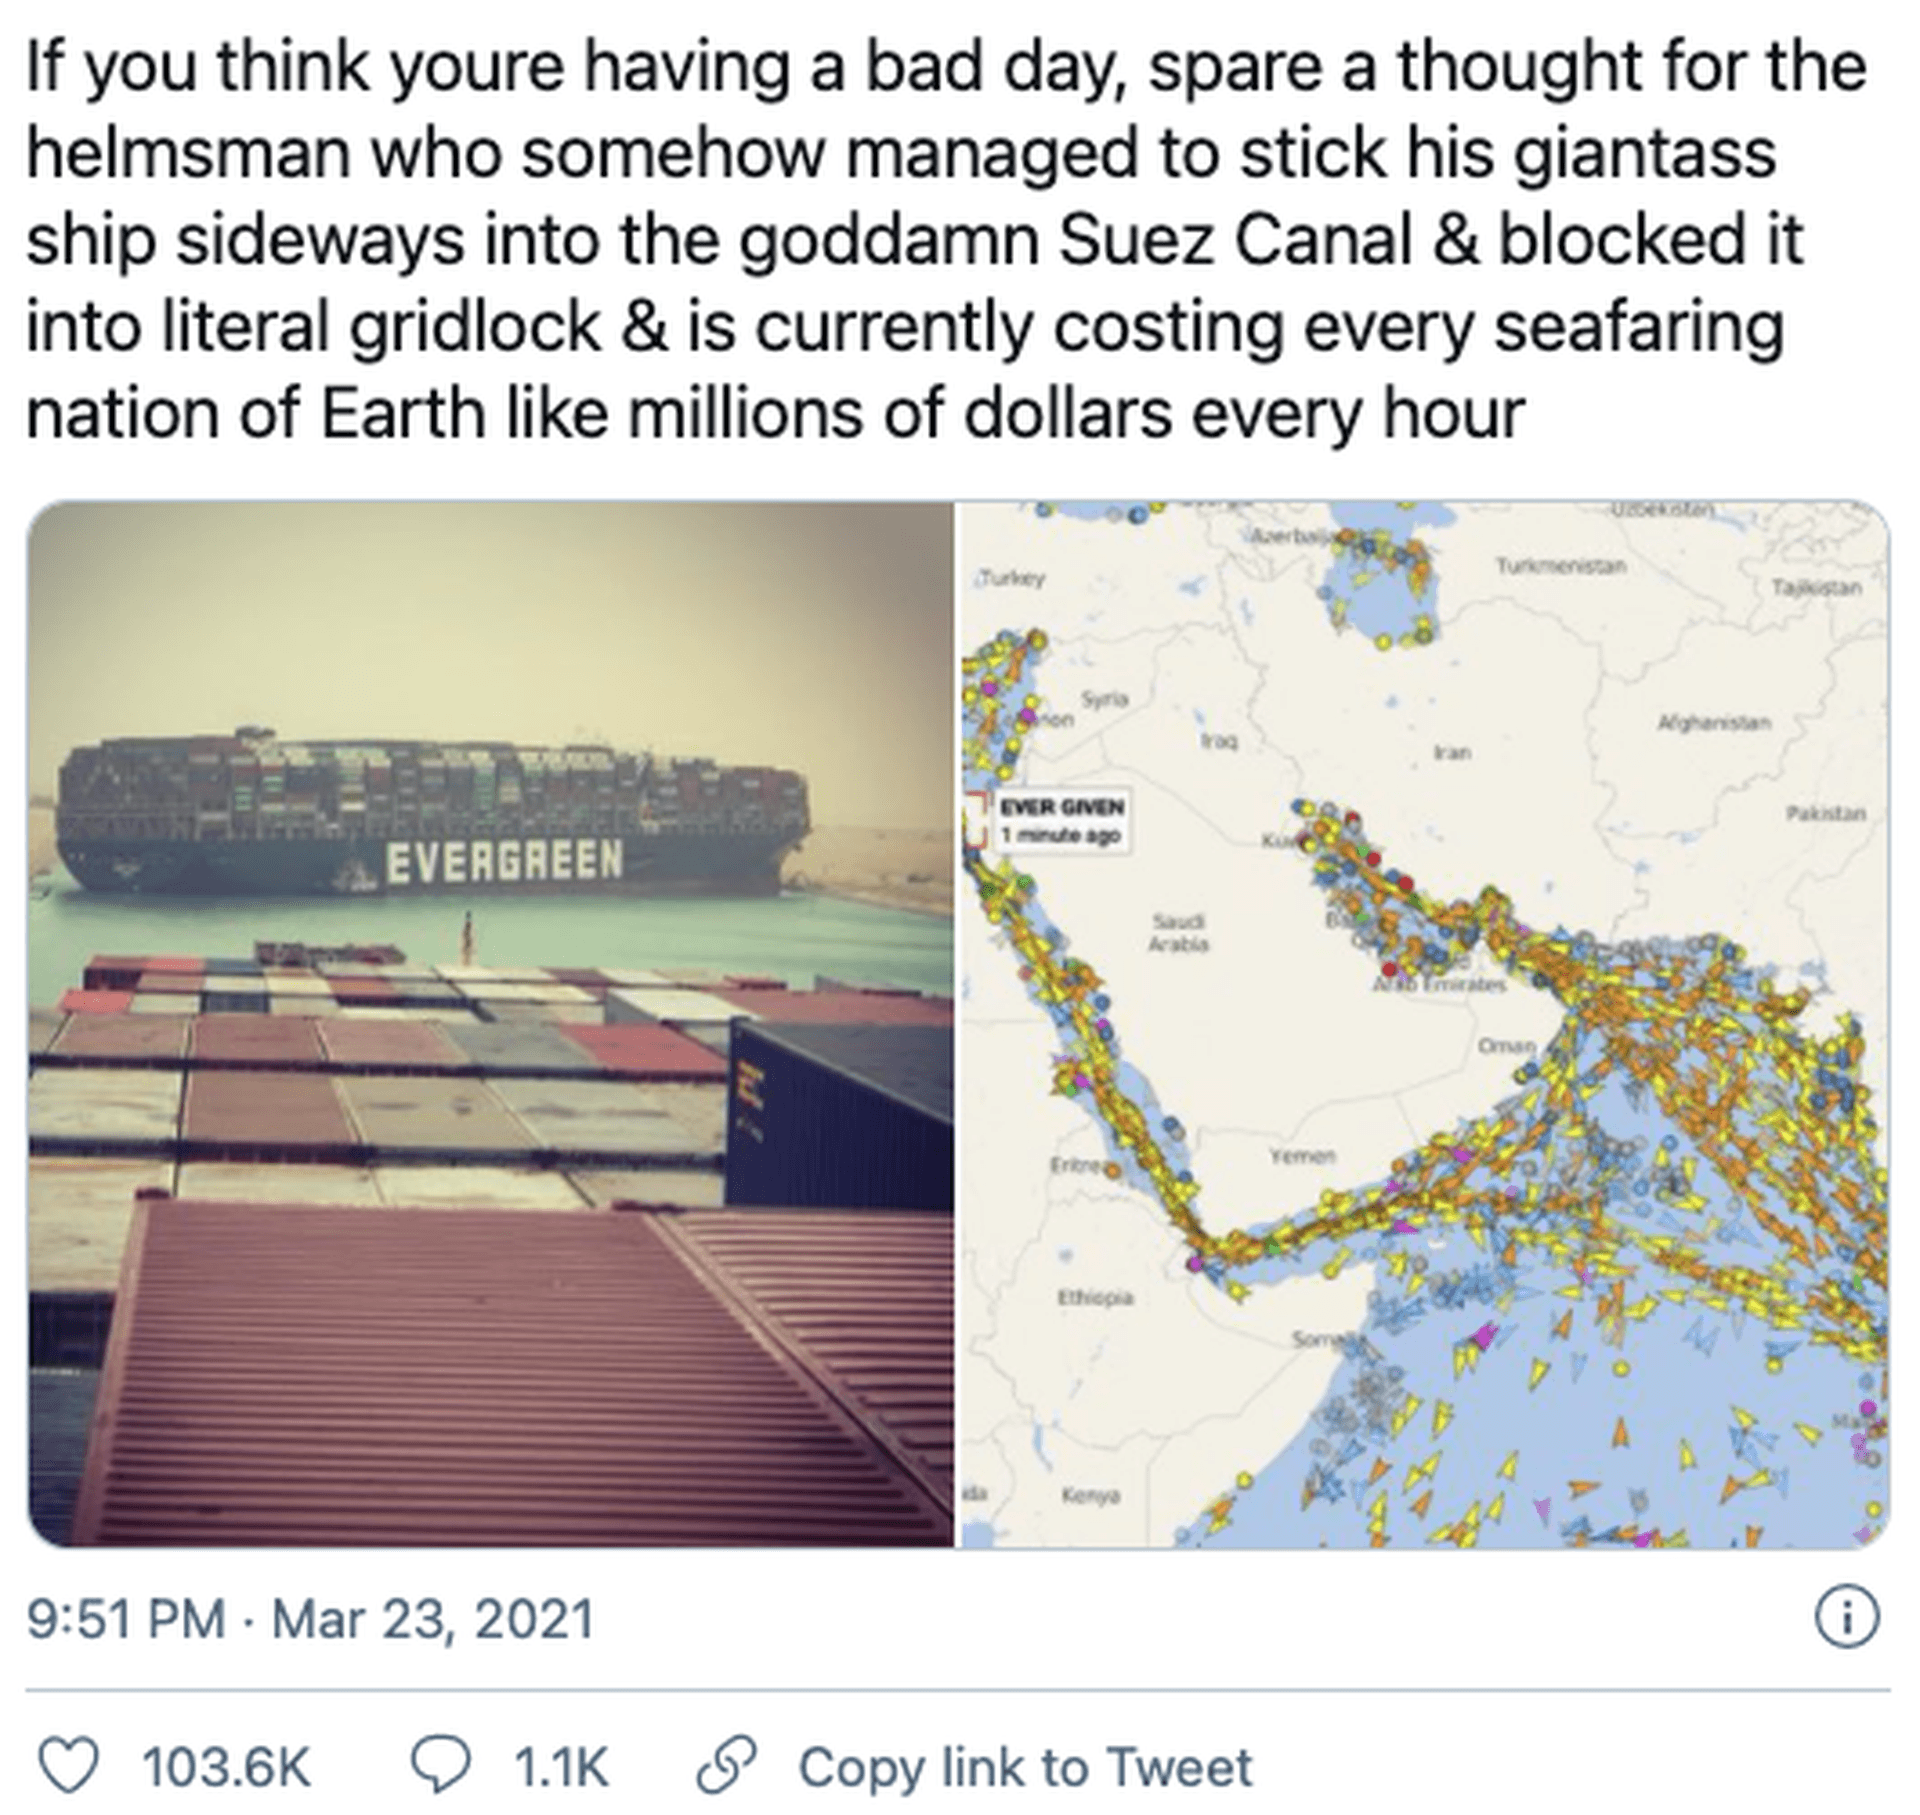The width and height of the screenshot is (1920, 1815).
Task: Open the ship traffic map image
Action: (1424, 1024)
